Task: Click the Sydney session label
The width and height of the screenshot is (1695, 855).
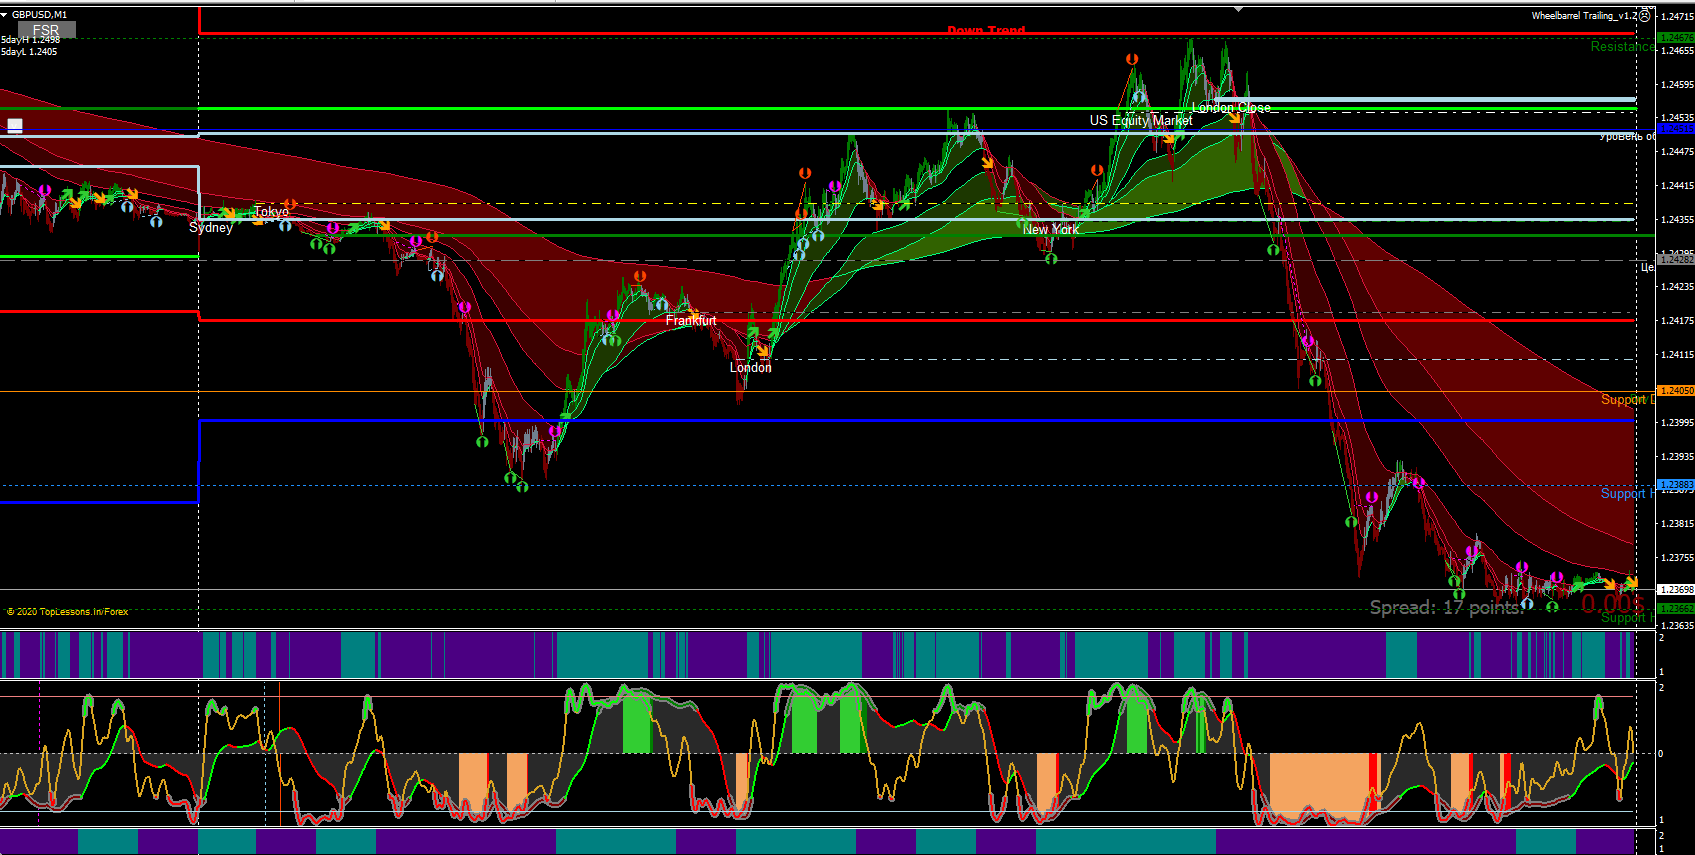Action: click(x=211, y=227)
